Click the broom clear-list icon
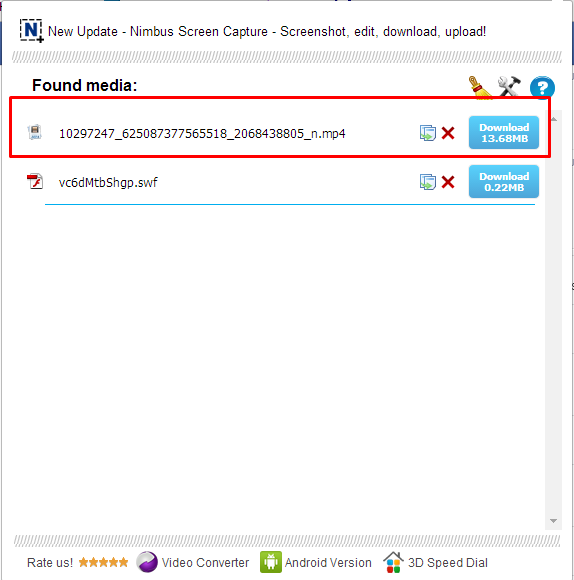The width and height of the screenshot is (574, 580). pos(480,88)
